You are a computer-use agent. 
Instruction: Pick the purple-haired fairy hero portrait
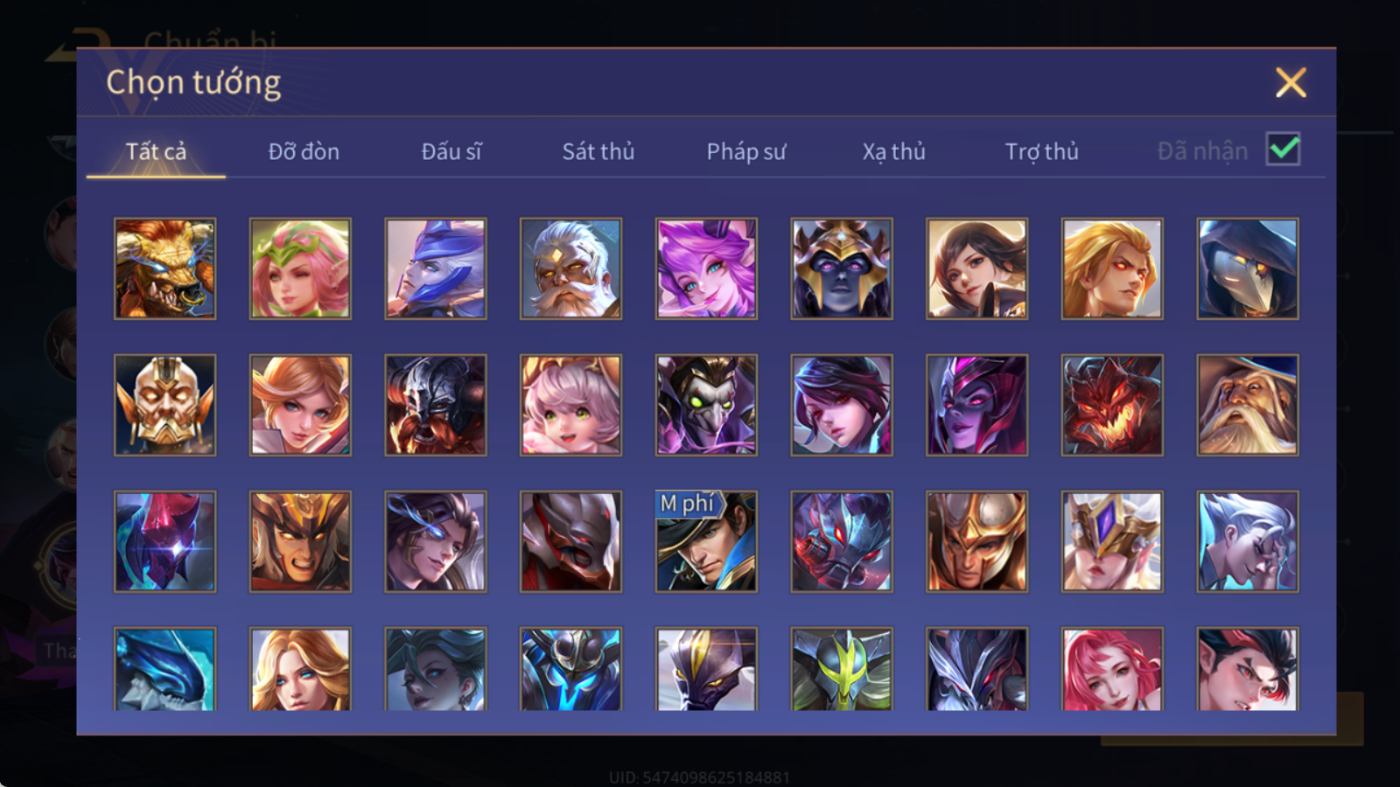706,269
